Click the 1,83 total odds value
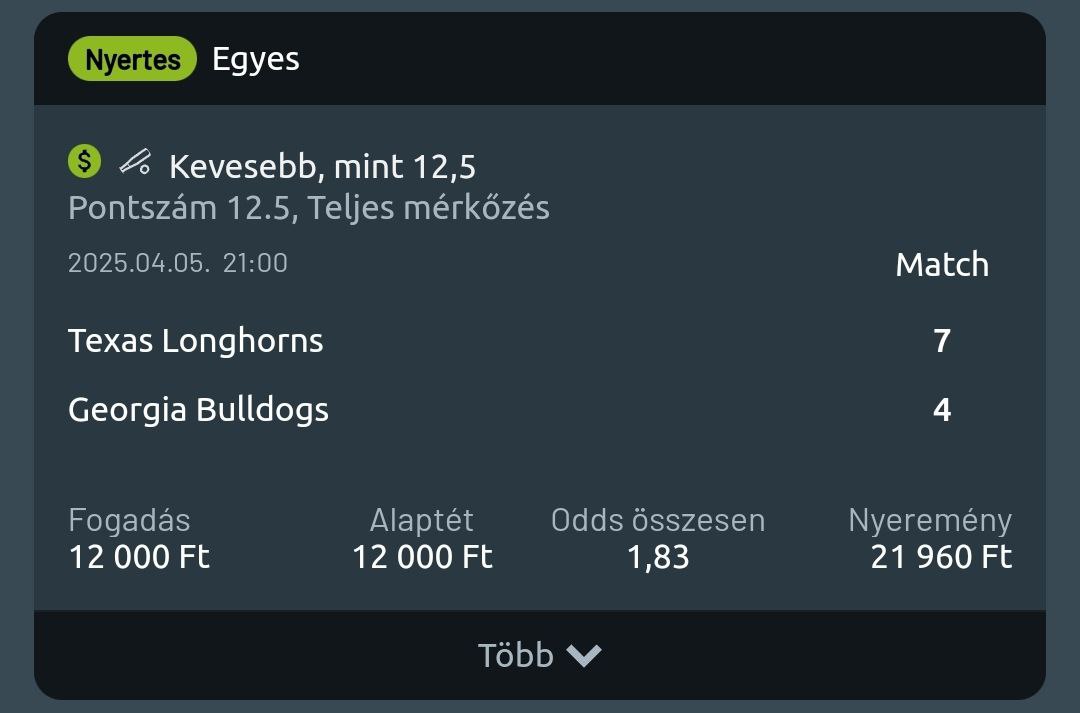The width and height of the screenshot is (1080, 713). 658,557
